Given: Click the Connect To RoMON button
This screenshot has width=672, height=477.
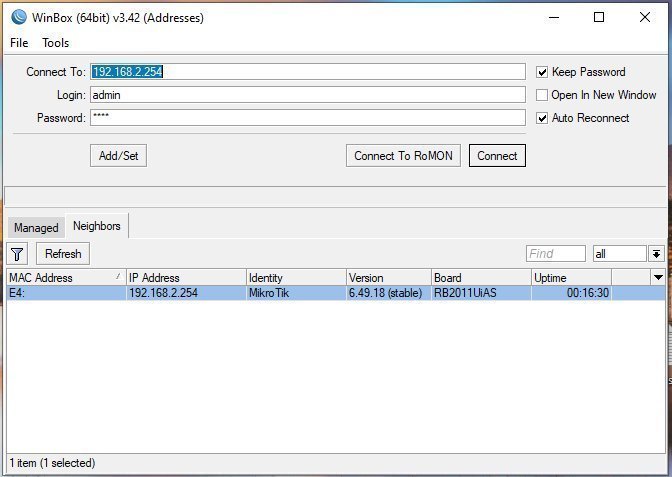Looking at the screenshot, I should point(403,156).
